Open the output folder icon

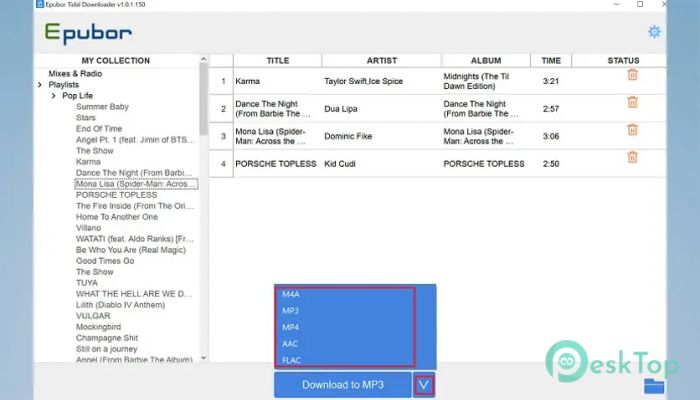click(x=654, y=386)
